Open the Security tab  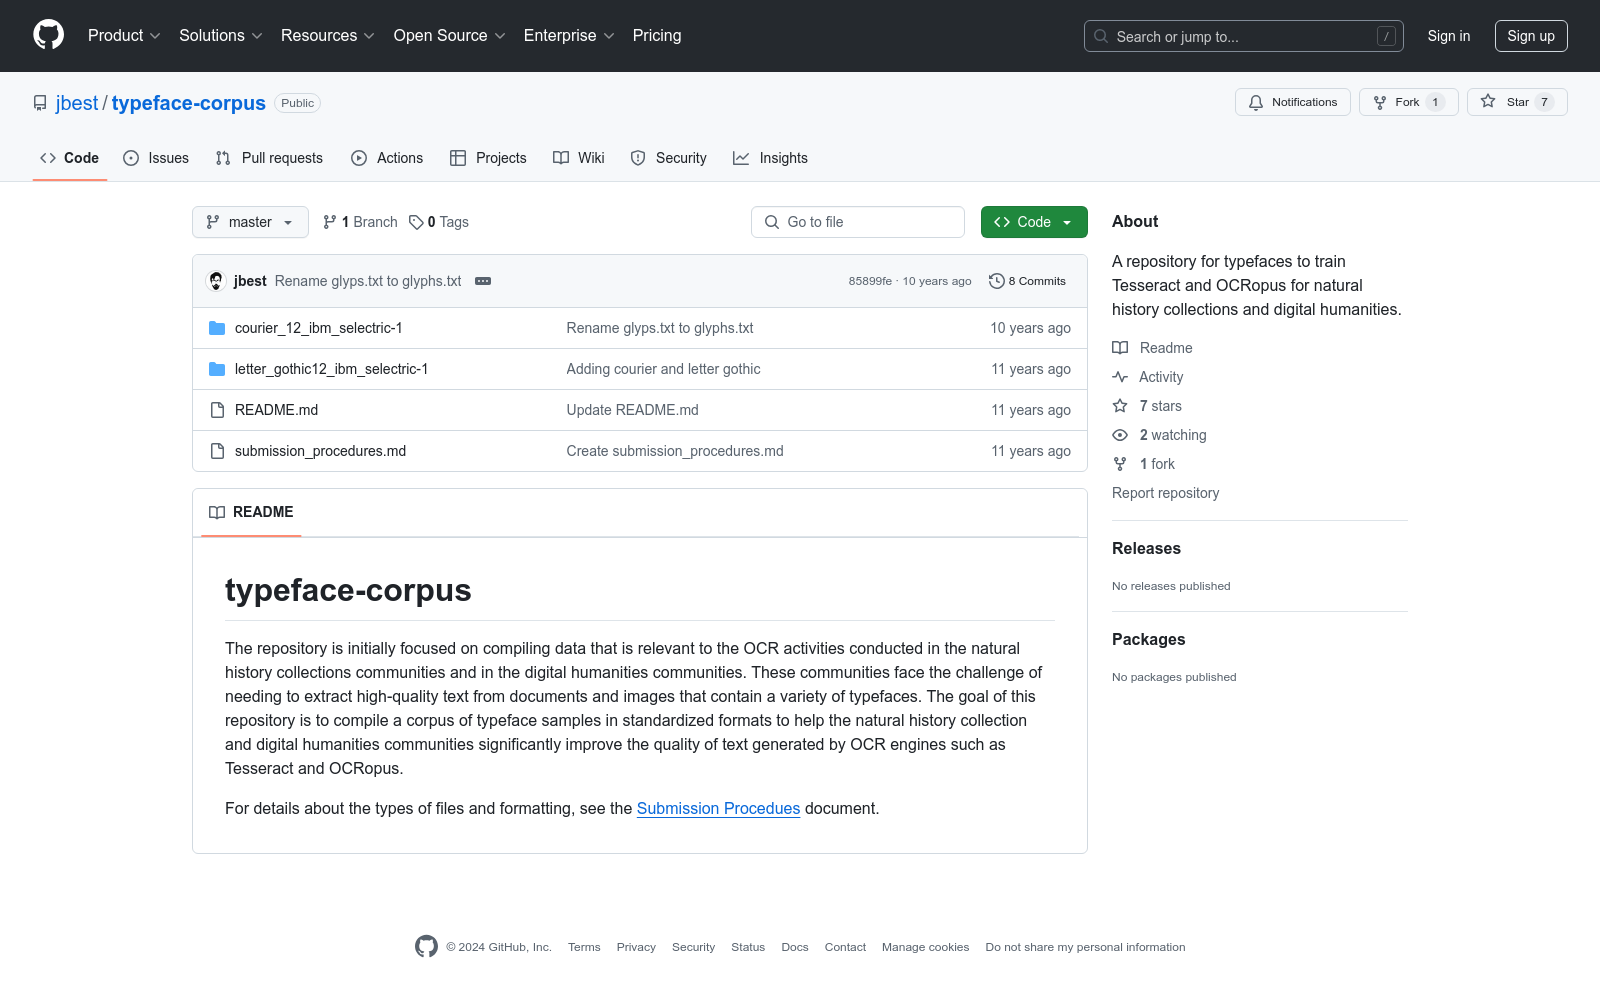tap(669, 158)
